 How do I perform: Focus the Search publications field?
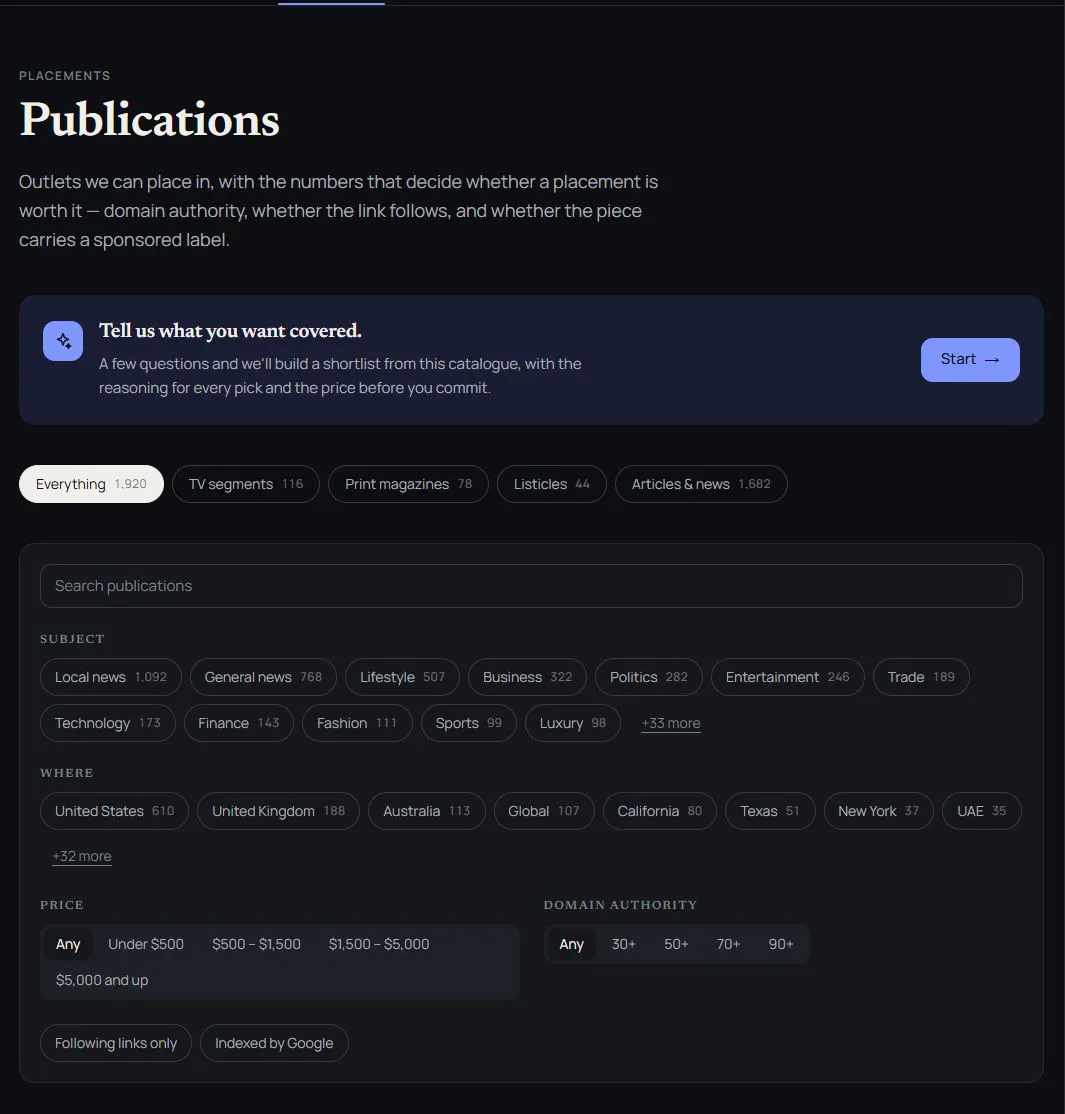click(531, 586)
